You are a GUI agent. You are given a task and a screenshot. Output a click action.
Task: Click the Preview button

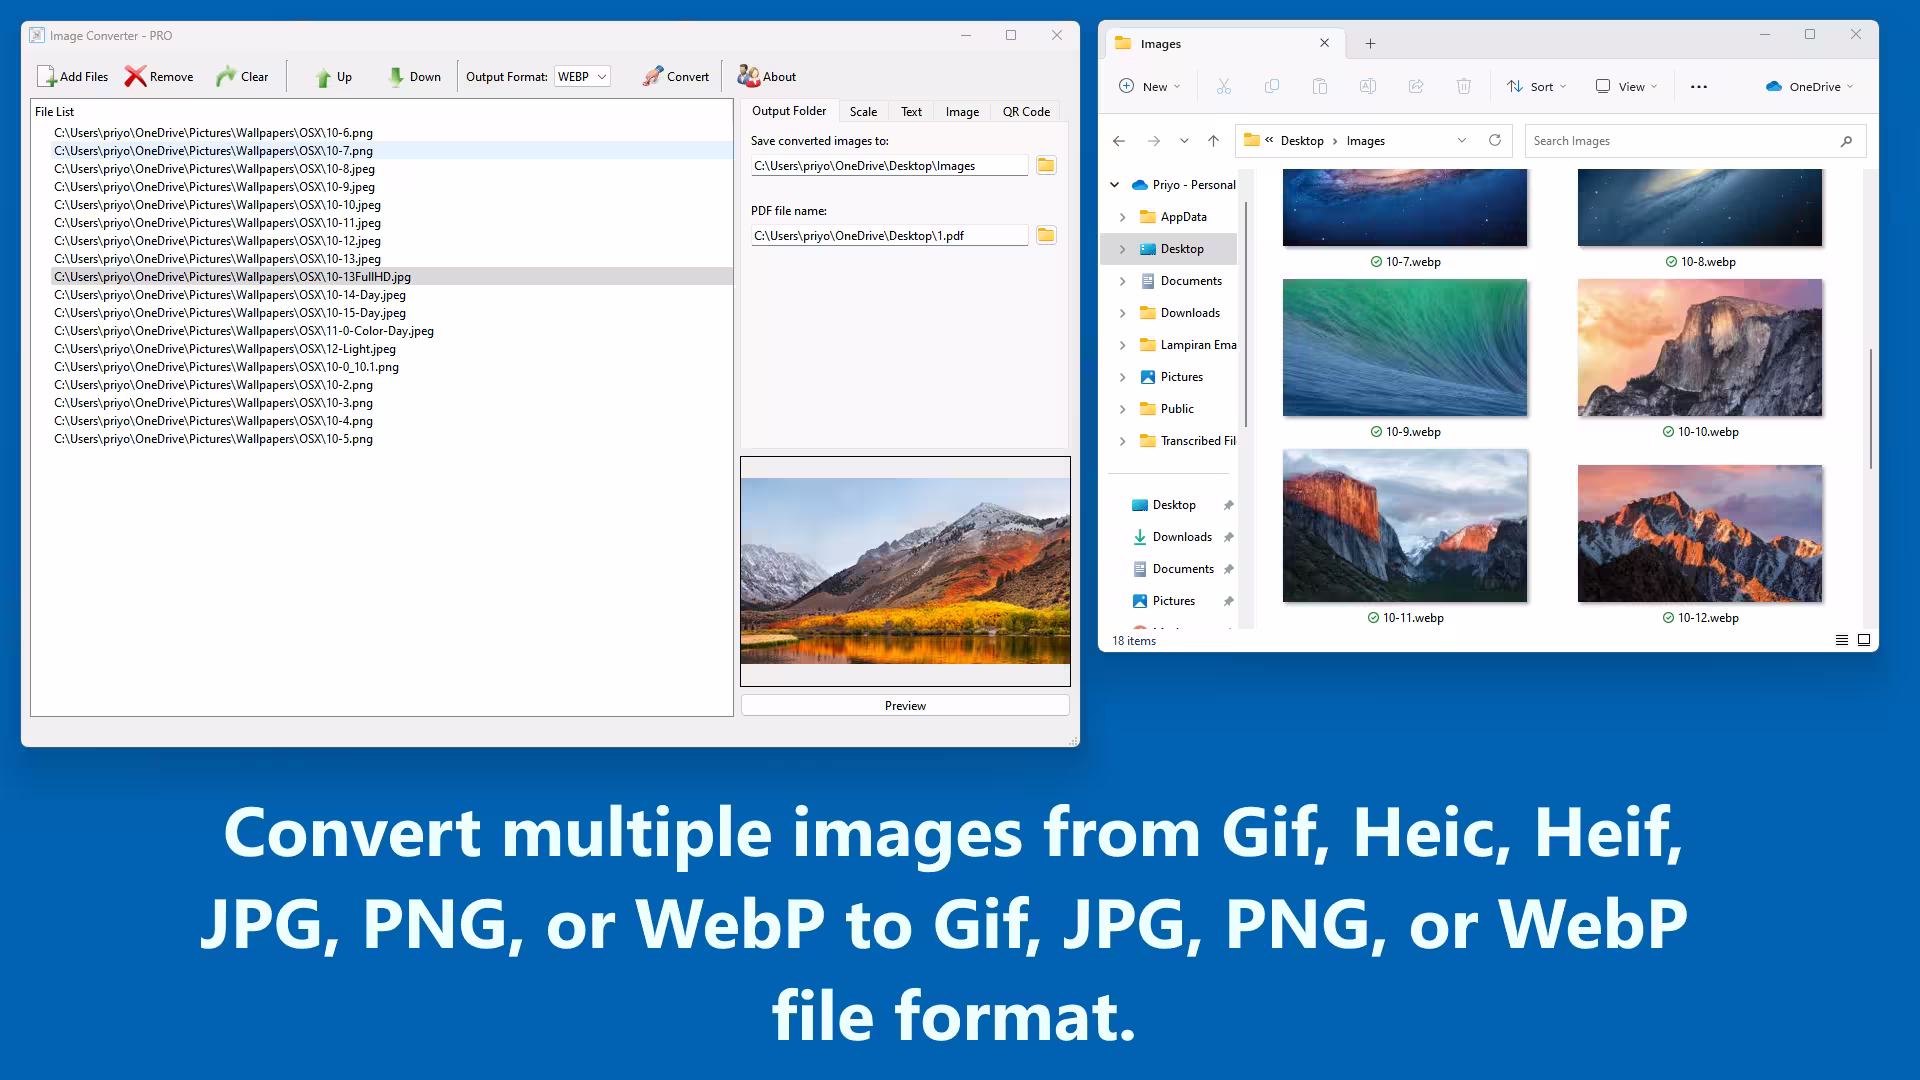coord(905,705)
